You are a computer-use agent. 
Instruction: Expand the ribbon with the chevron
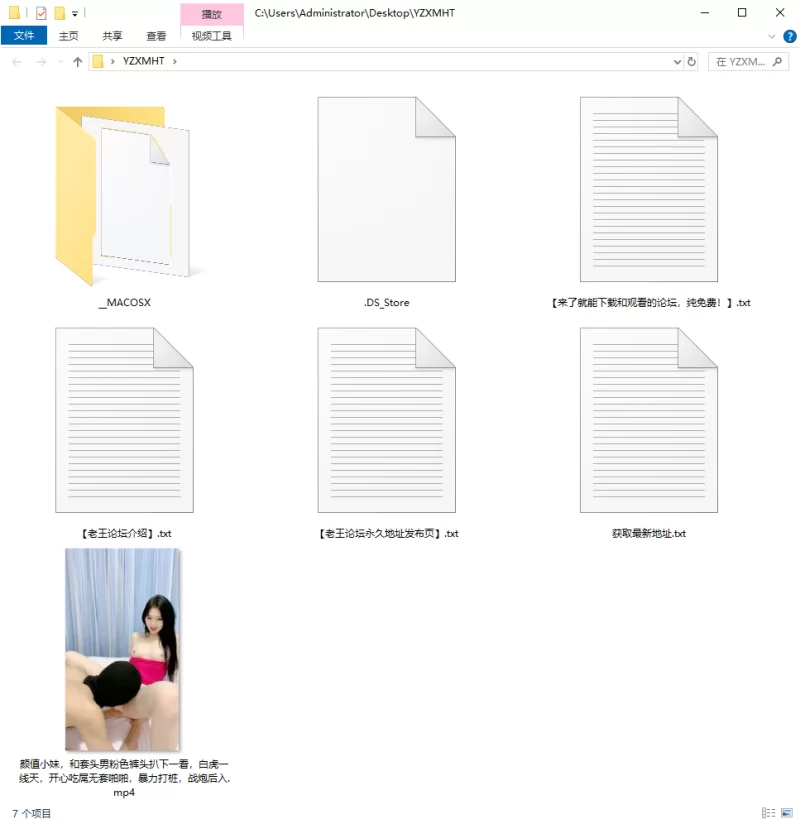click(772, 36)
